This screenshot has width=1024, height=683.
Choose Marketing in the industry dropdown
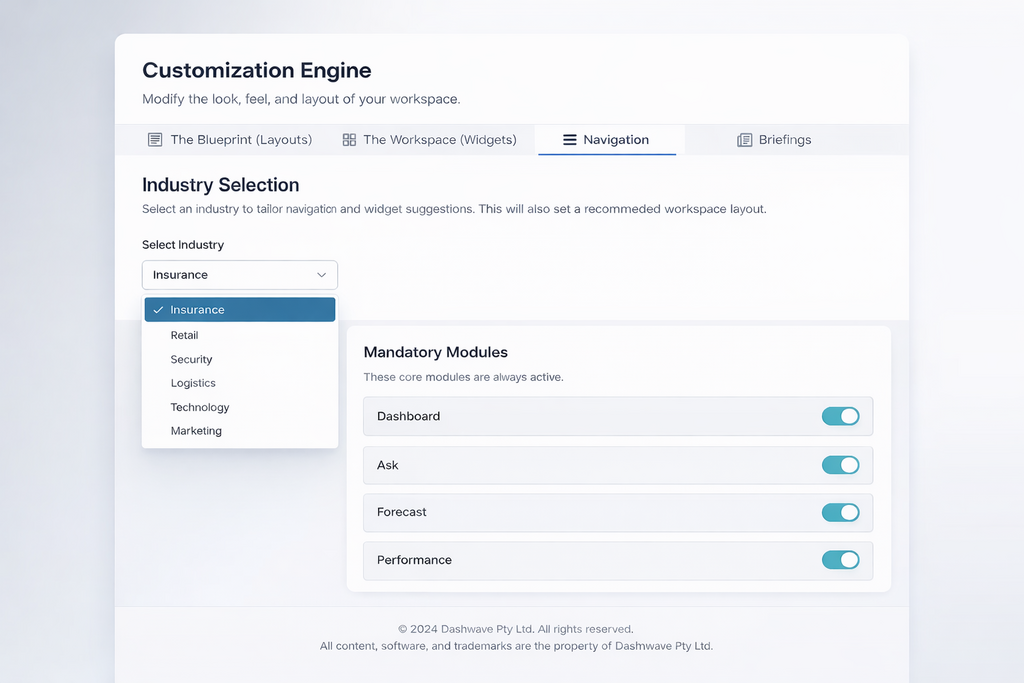point(196,431)
